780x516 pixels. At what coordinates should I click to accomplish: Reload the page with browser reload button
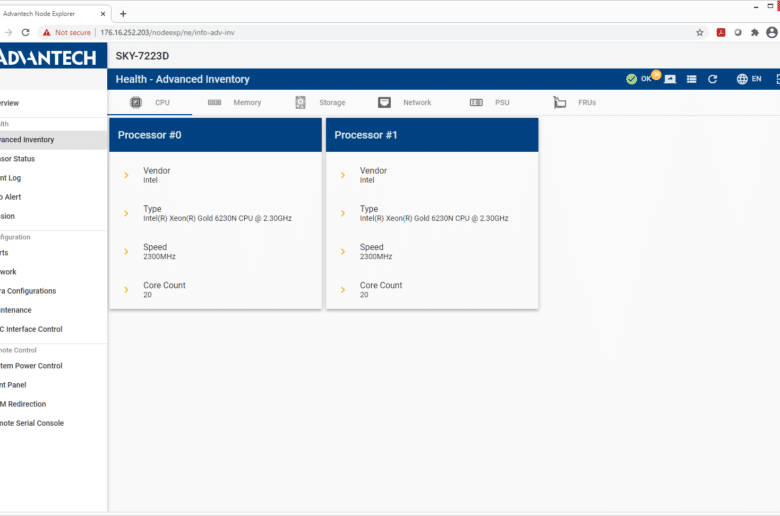tap(25, 32)
